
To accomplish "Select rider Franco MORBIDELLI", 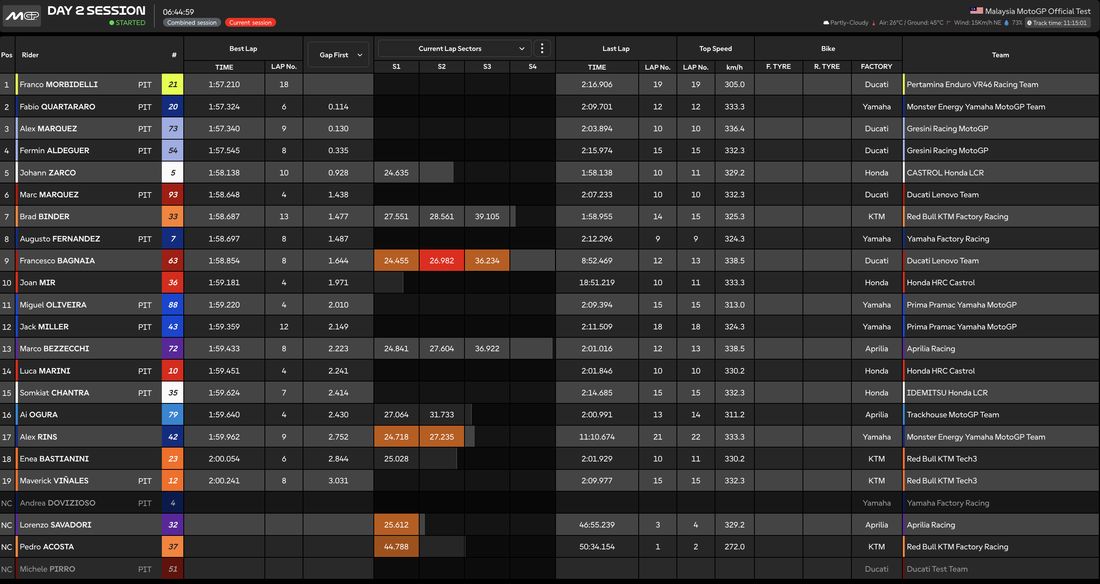I will pyautogui.click(x=59, y=84).
